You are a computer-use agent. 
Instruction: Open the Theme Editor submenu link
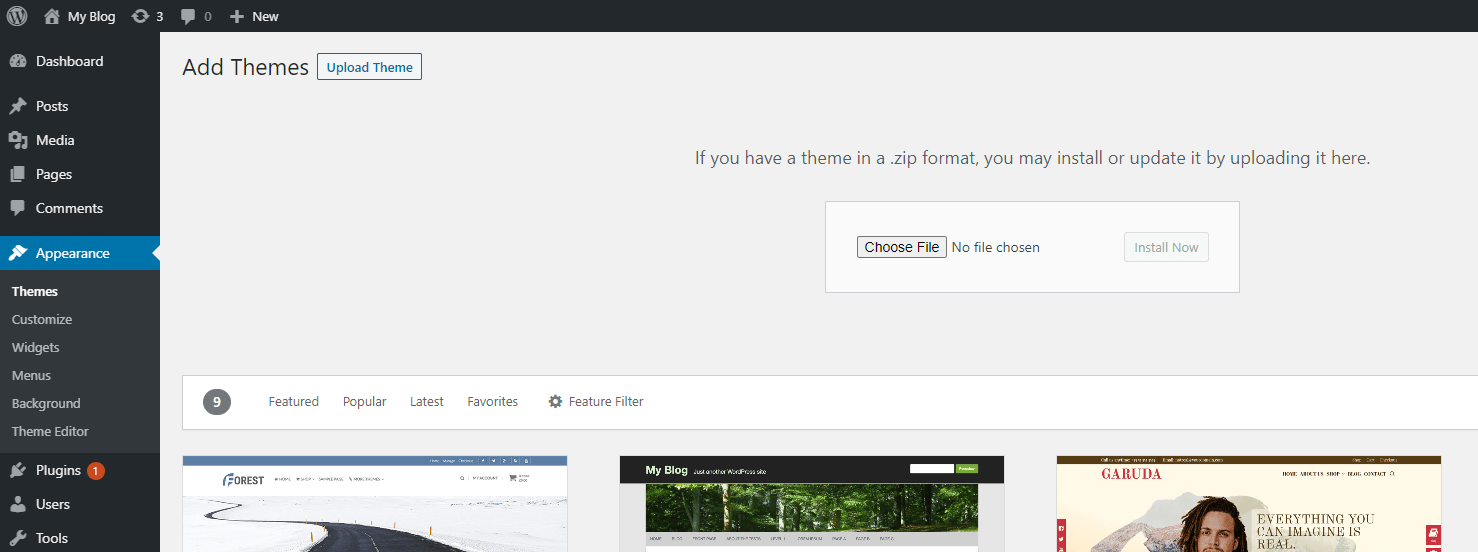click(x=50, y=431)
